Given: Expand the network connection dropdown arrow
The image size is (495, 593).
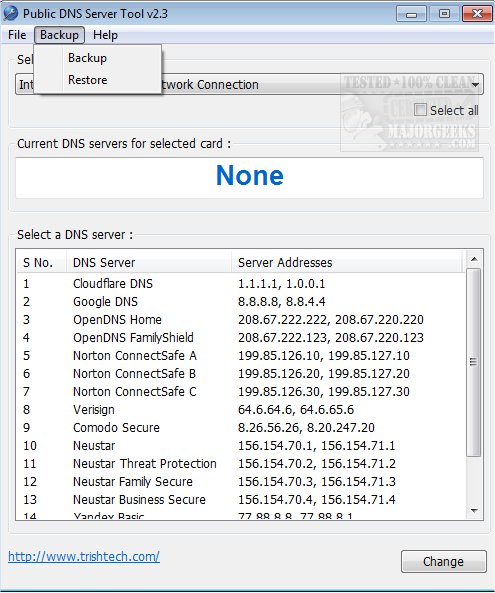Looking at the screenshot, I should 475,84.
